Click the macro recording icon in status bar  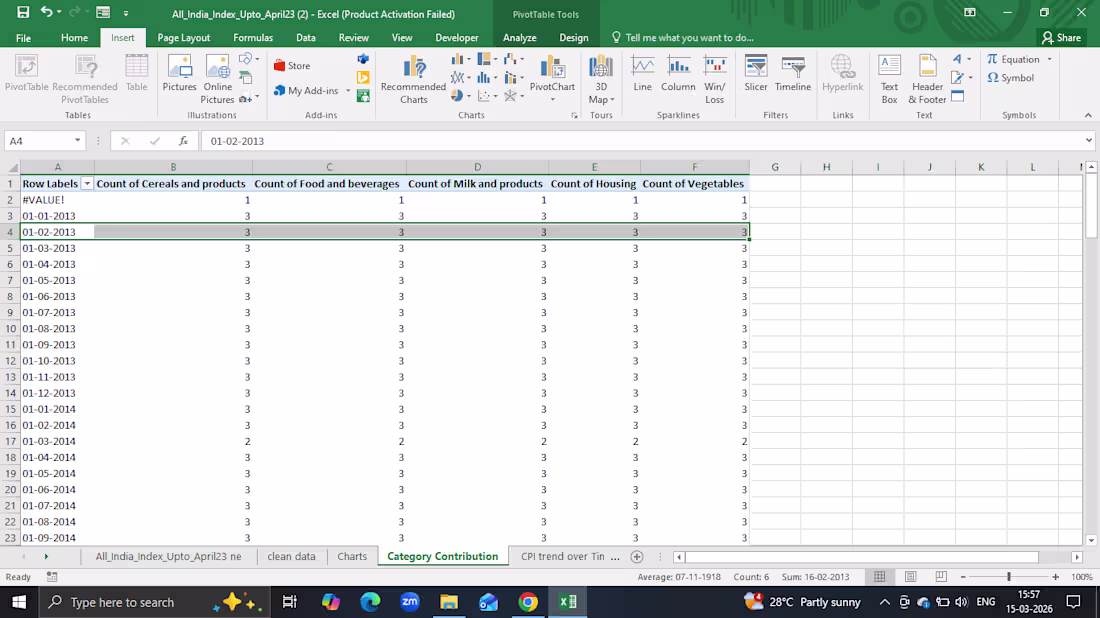pyautogui.click(x=52, y=577)
